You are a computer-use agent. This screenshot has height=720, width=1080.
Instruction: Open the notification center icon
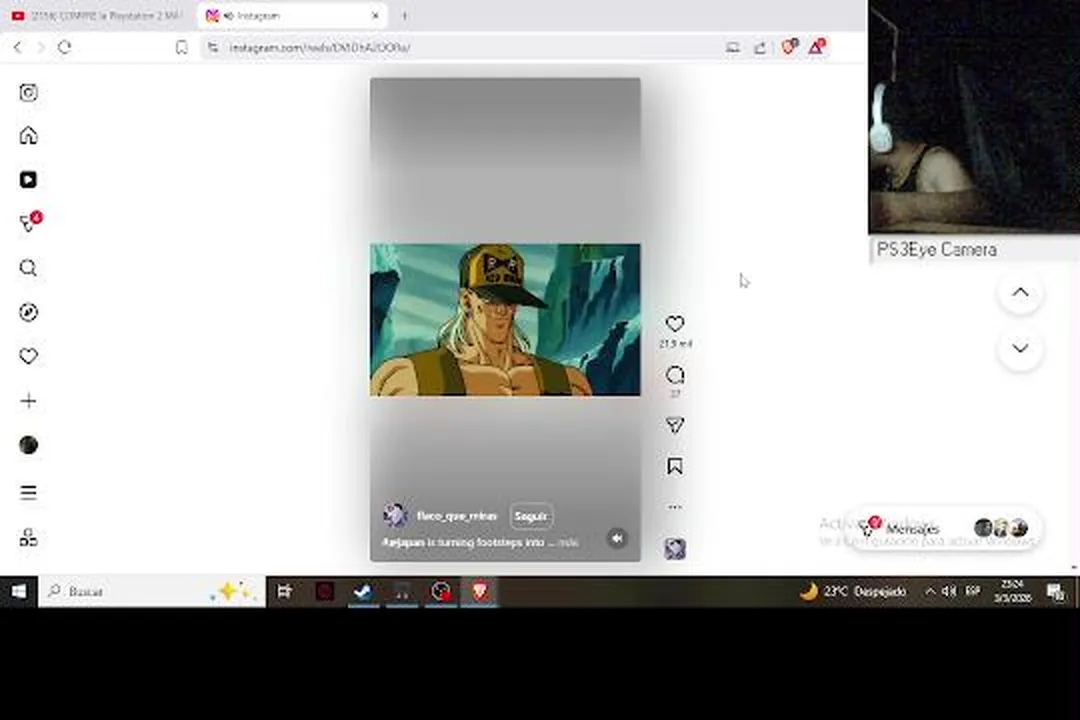1055,591
